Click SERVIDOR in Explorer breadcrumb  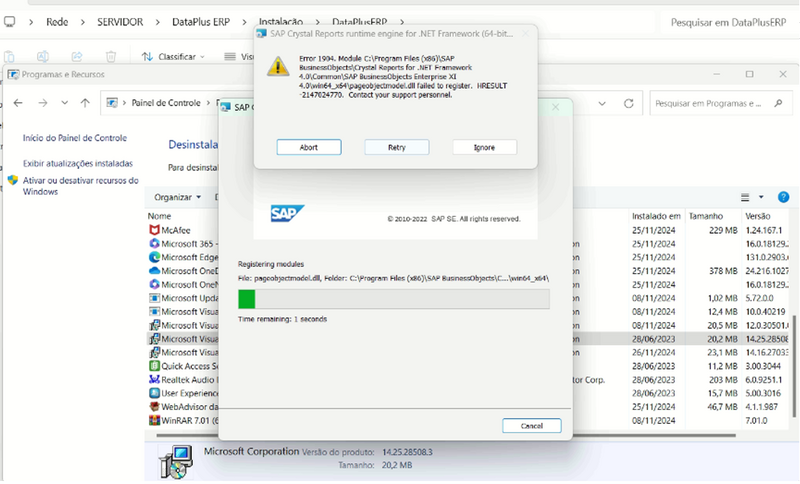(x=120, y=22)
